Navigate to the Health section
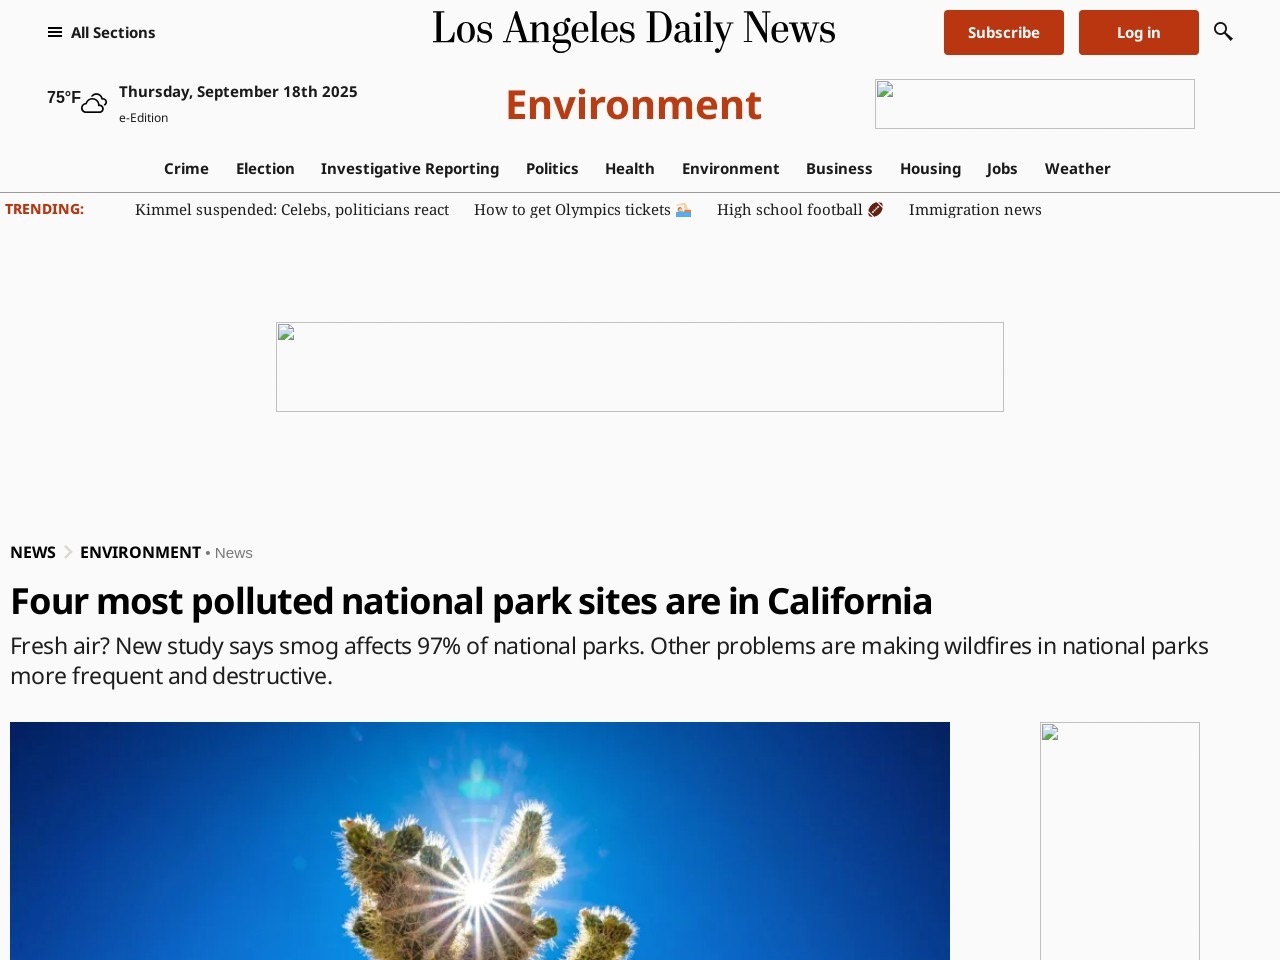The image size is (1280, 960). (629, 168)
